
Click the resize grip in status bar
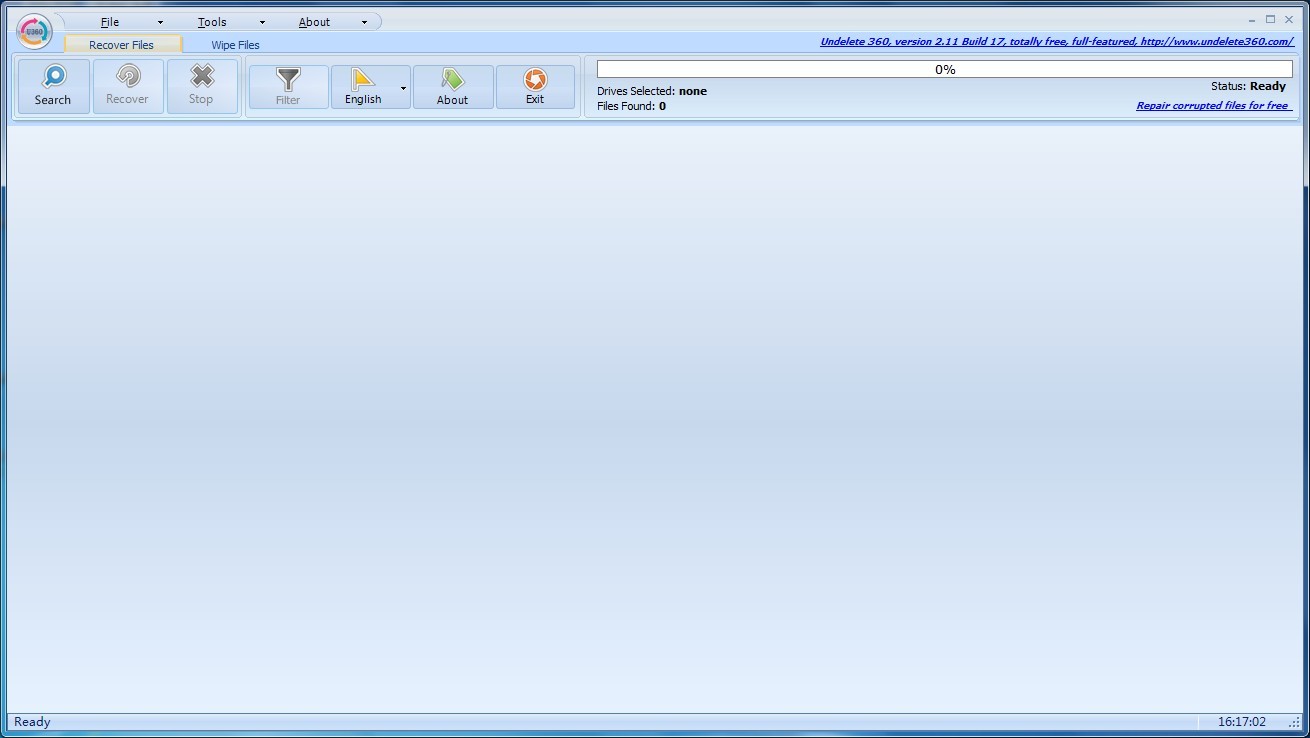(x=1294, y=723)
